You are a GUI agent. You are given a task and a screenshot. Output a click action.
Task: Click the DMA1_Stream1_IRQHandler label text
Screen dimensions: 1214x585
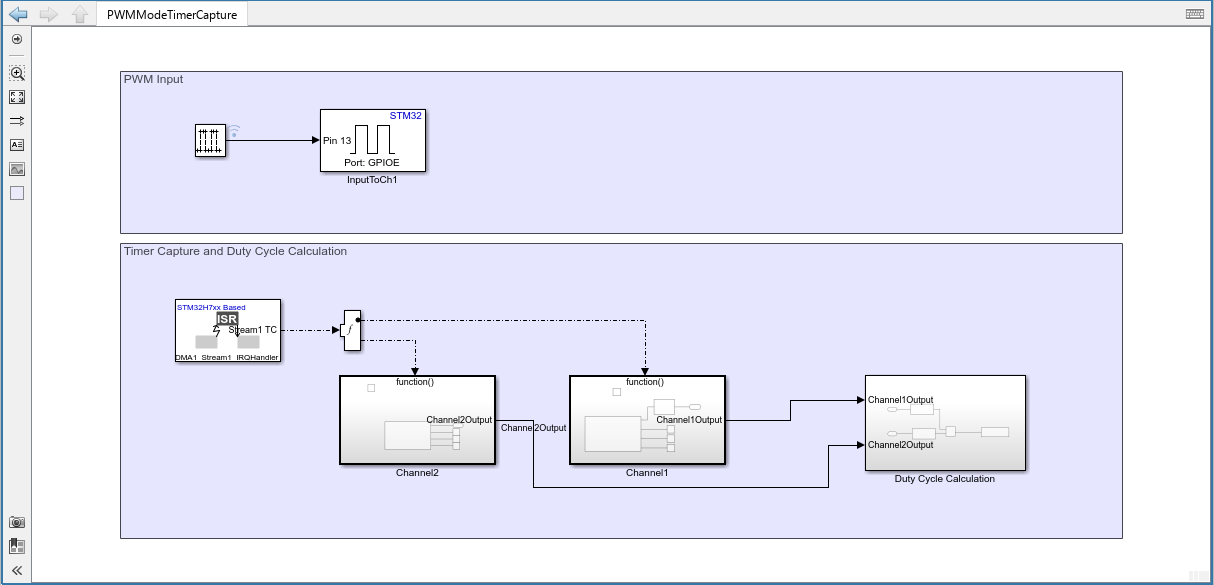click(x=227, y=356)
